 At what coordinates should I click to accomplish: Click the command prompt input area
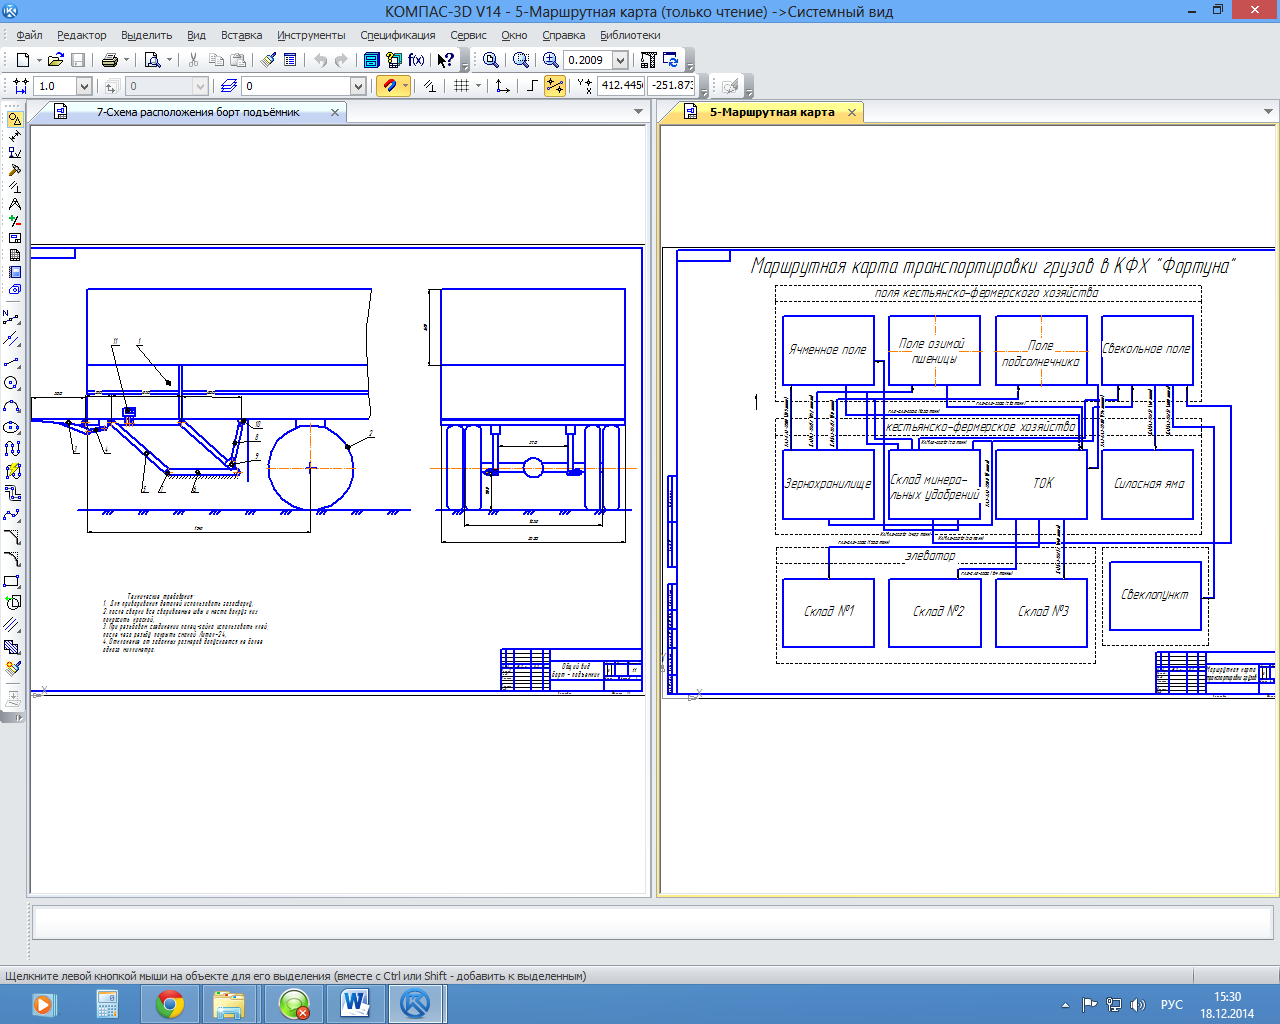pos(655,921)
